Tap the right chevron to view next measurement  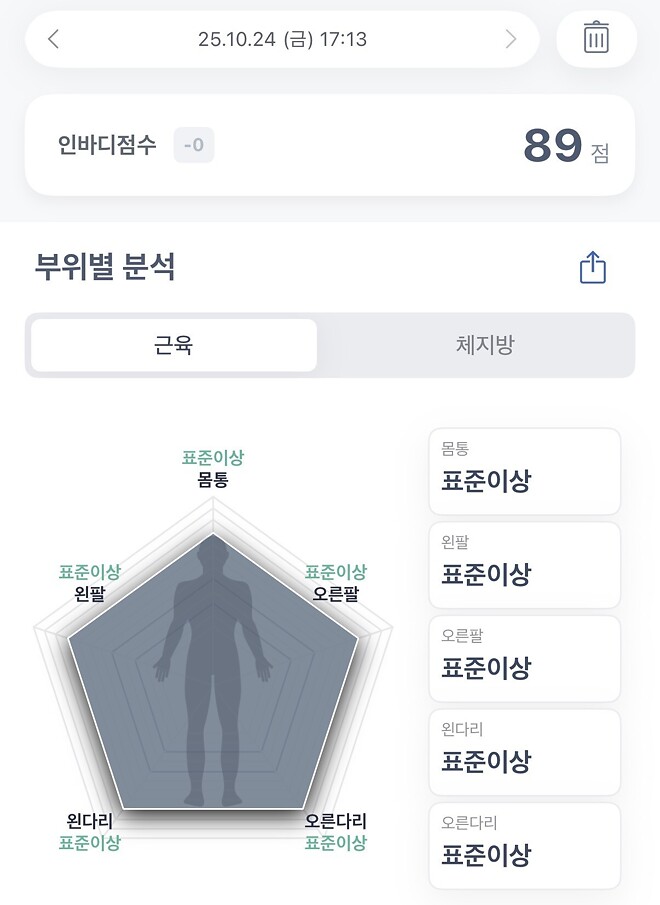pyautogui.click(x=511, y=39)
